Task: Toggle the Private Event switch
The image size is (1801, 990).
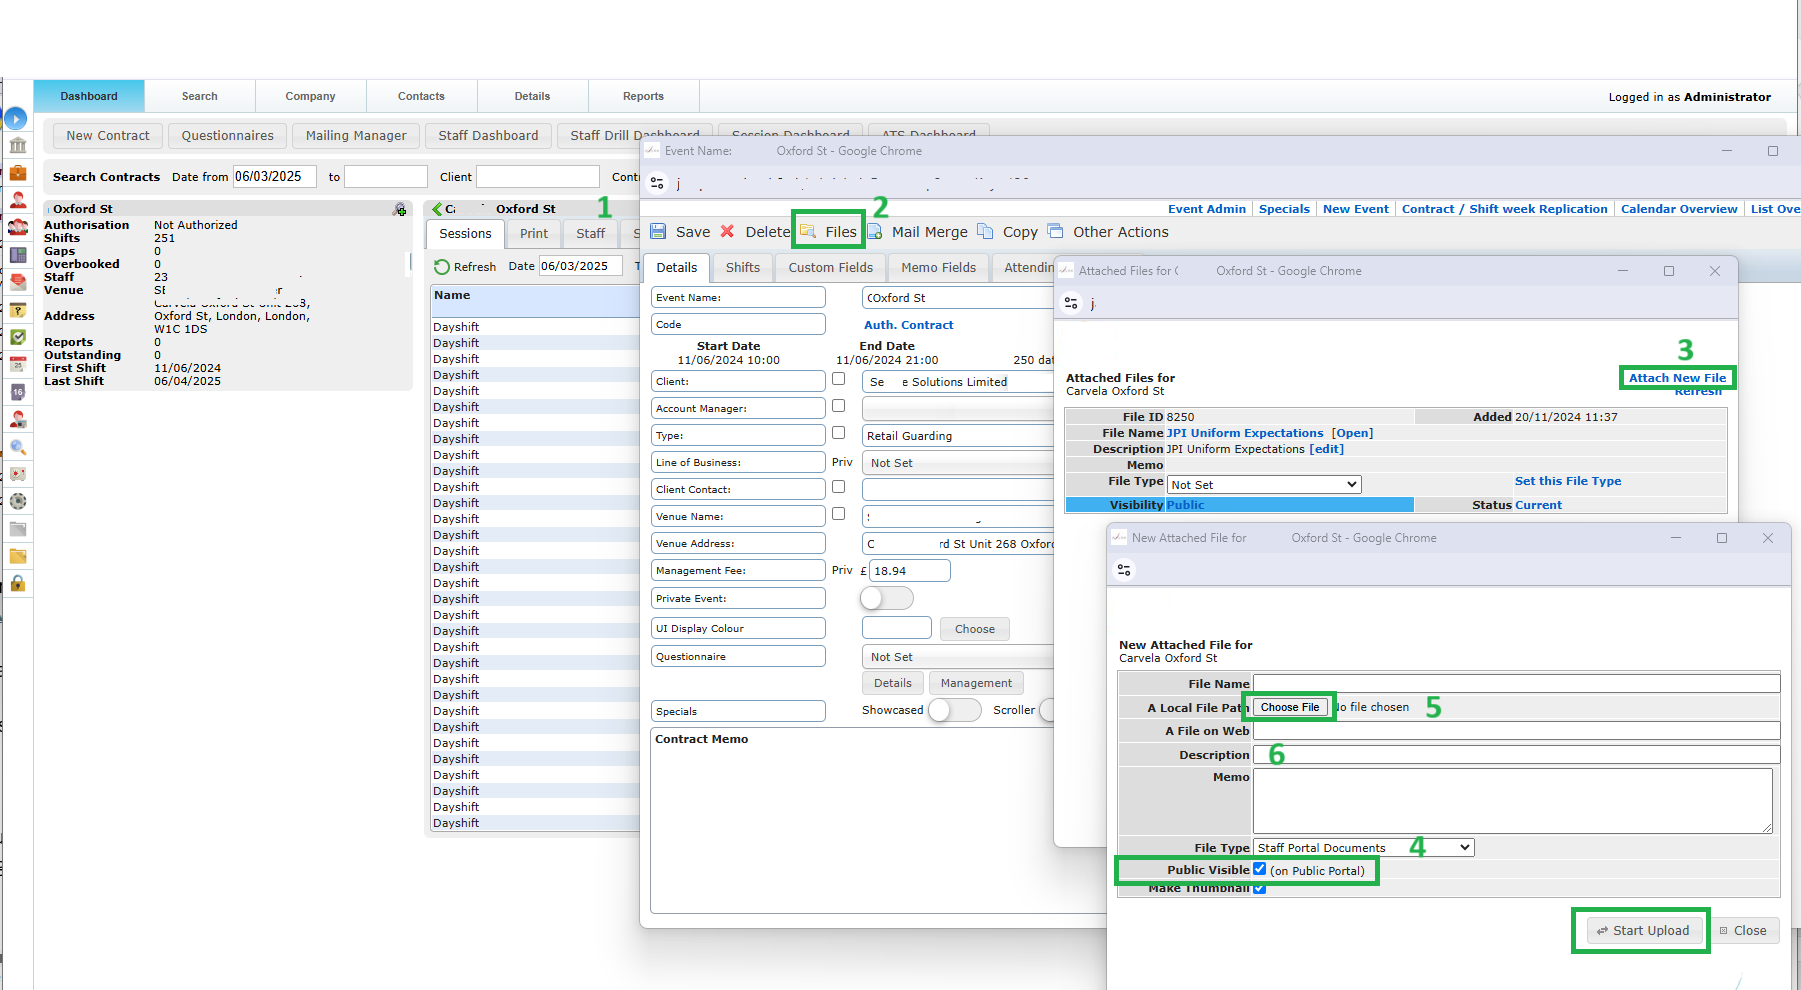Action: point(886,598)
